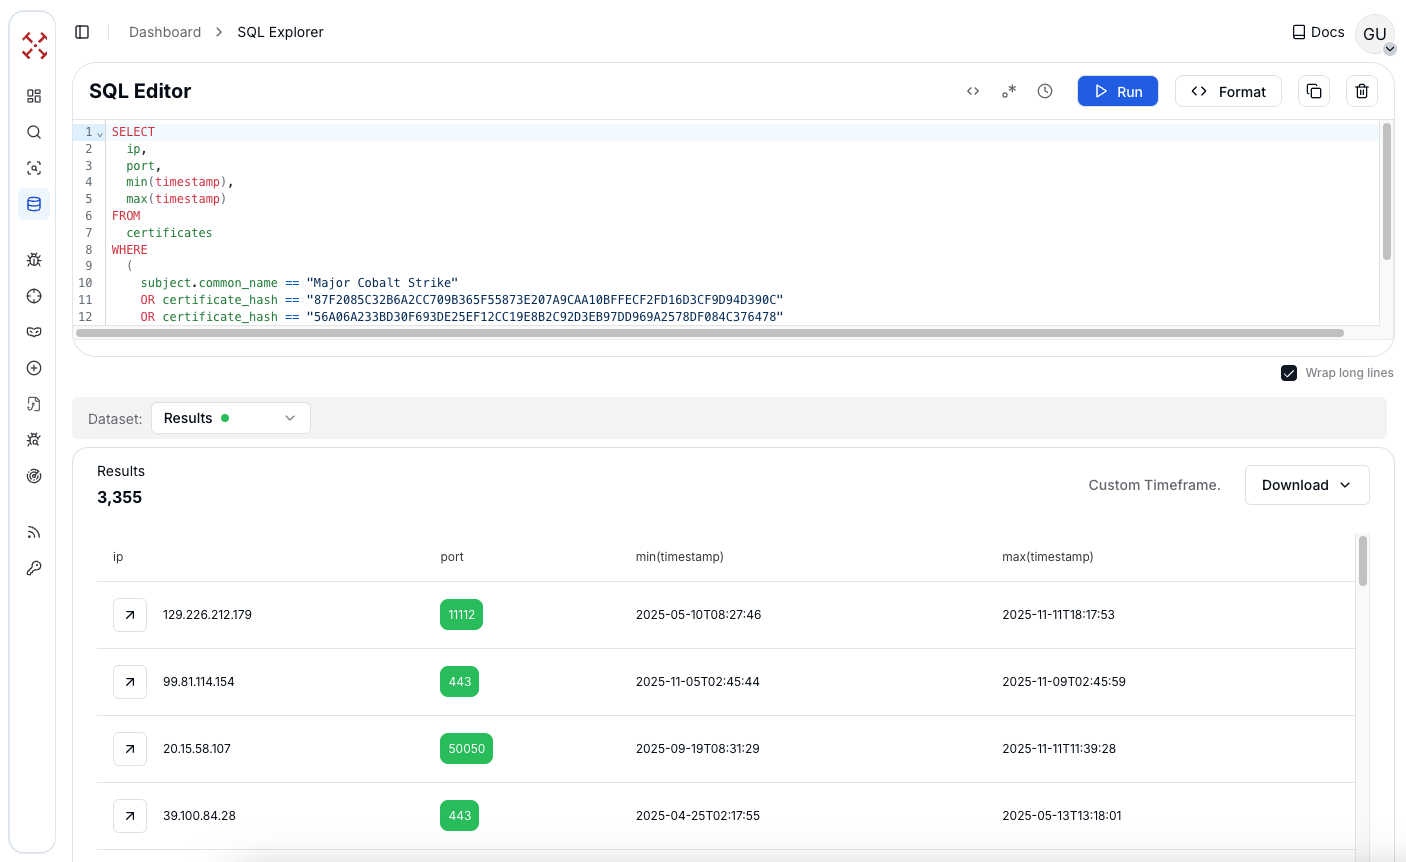Select the key icon at the sidebar bottom
The image size is (1406, 862).
click(x=34, y=568)
